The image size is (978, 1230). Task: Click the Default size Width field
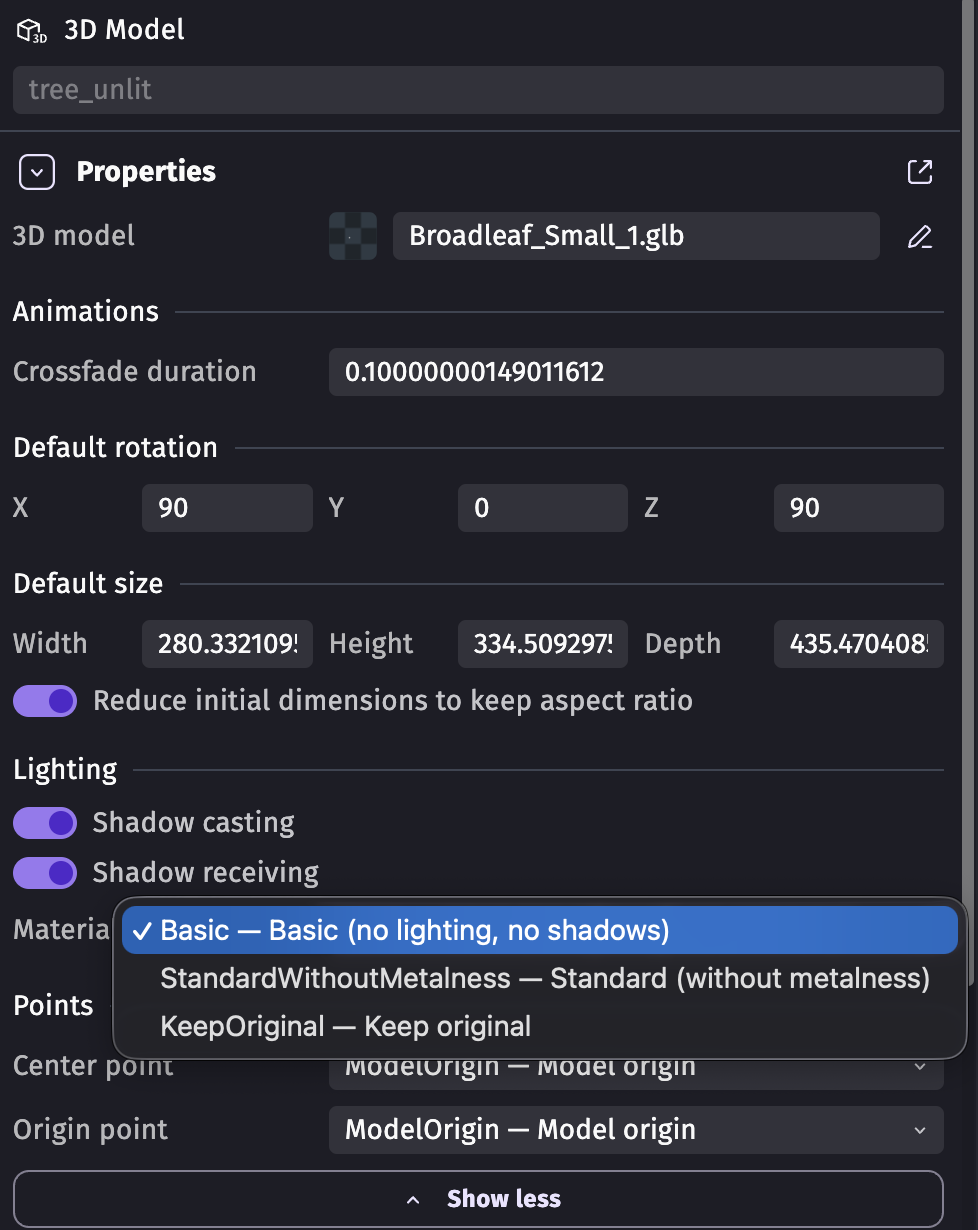tap(227, 644)
